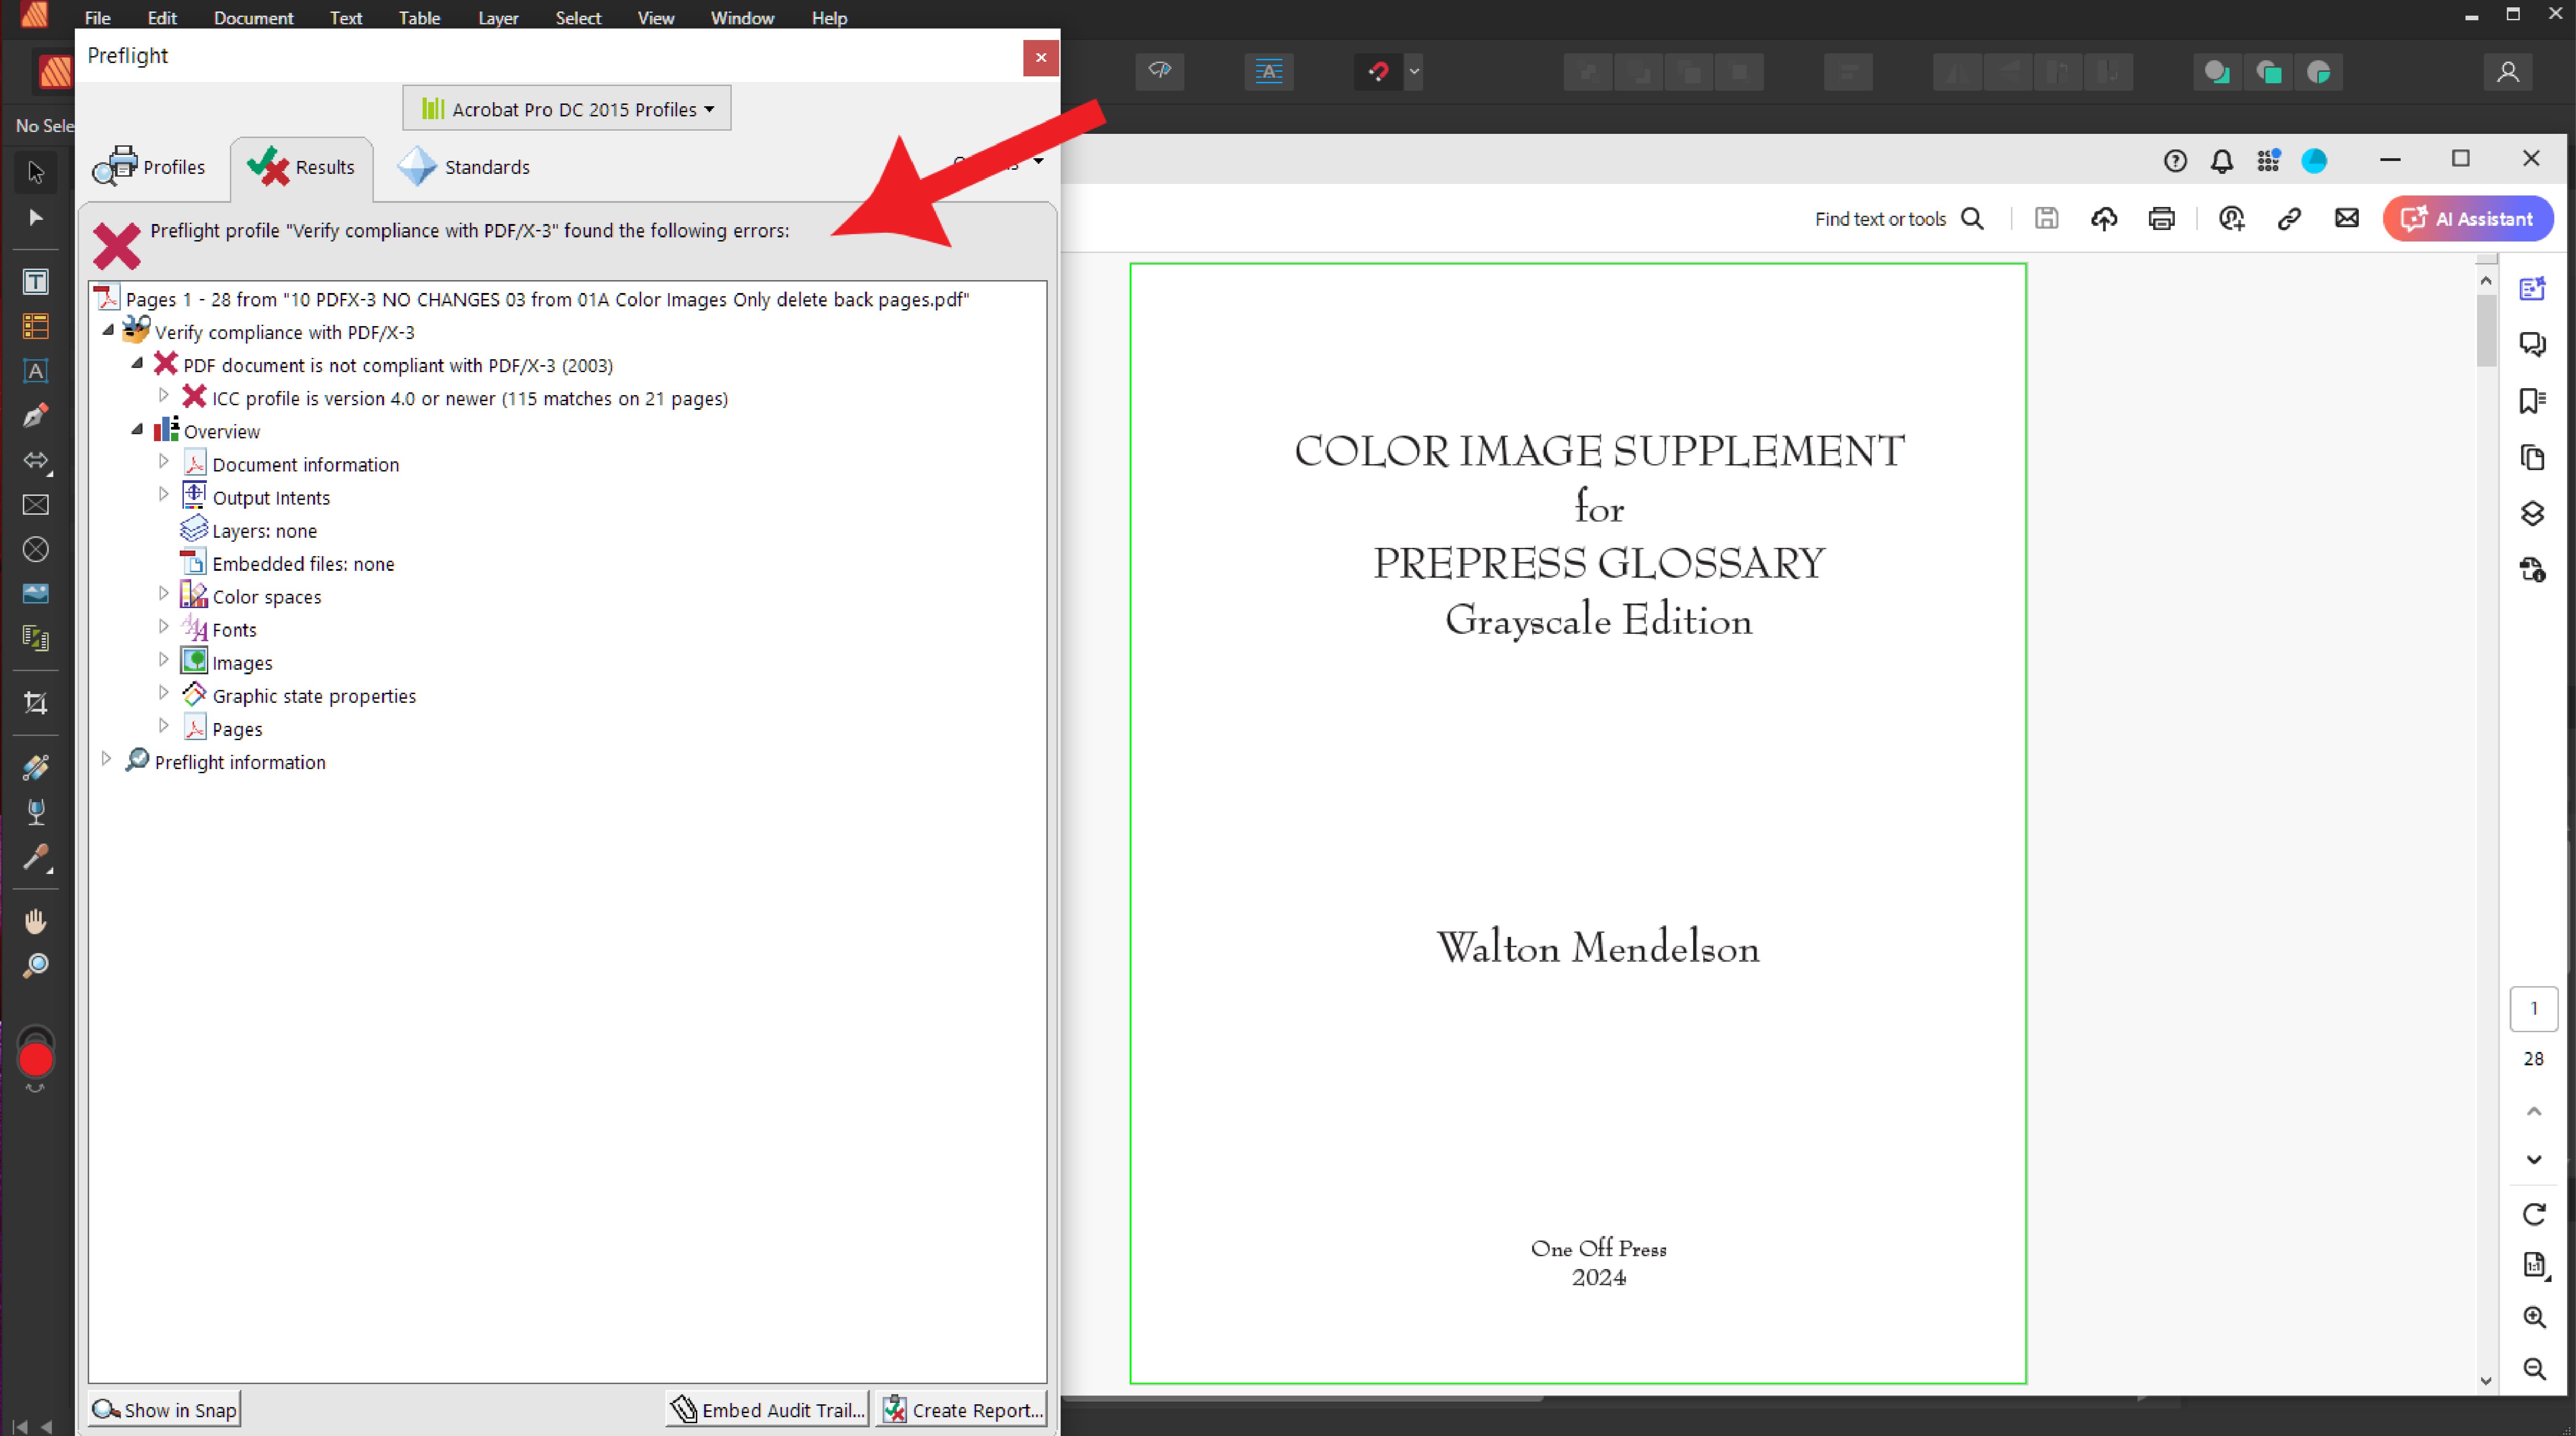Open snapping options dropdown arrow

click(x=1414, y=72)
